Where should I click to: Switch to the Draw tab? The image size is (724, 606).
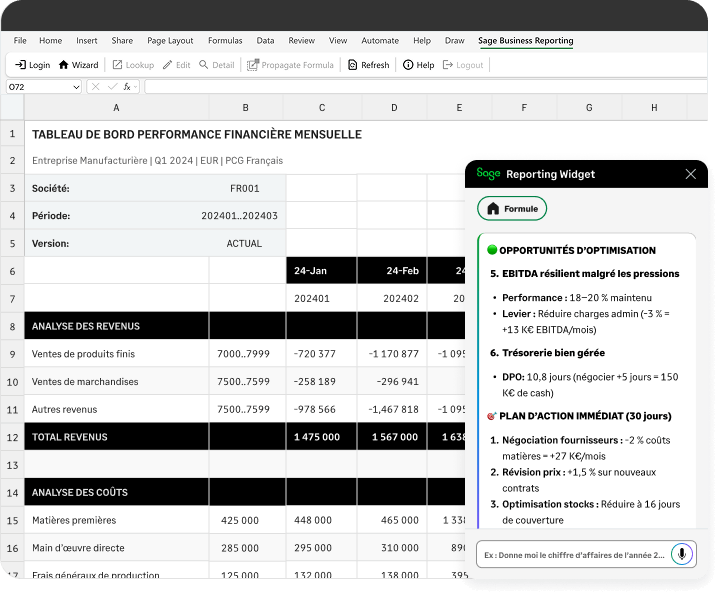click(x=454, y=41)
